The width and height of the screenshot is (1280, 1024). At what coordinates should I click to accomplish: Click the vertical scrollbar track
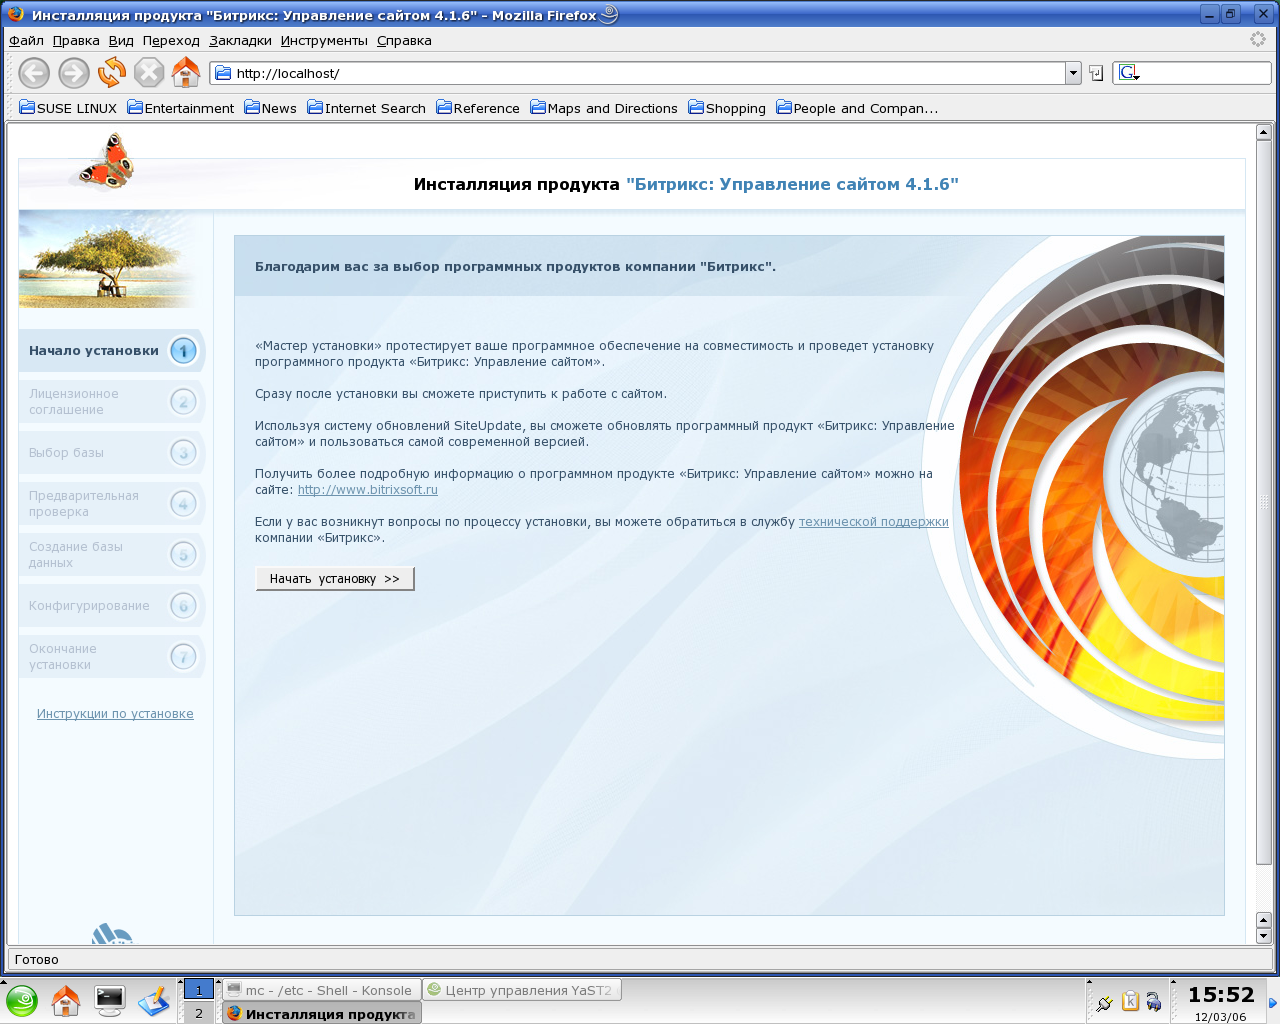[1263, 888]
